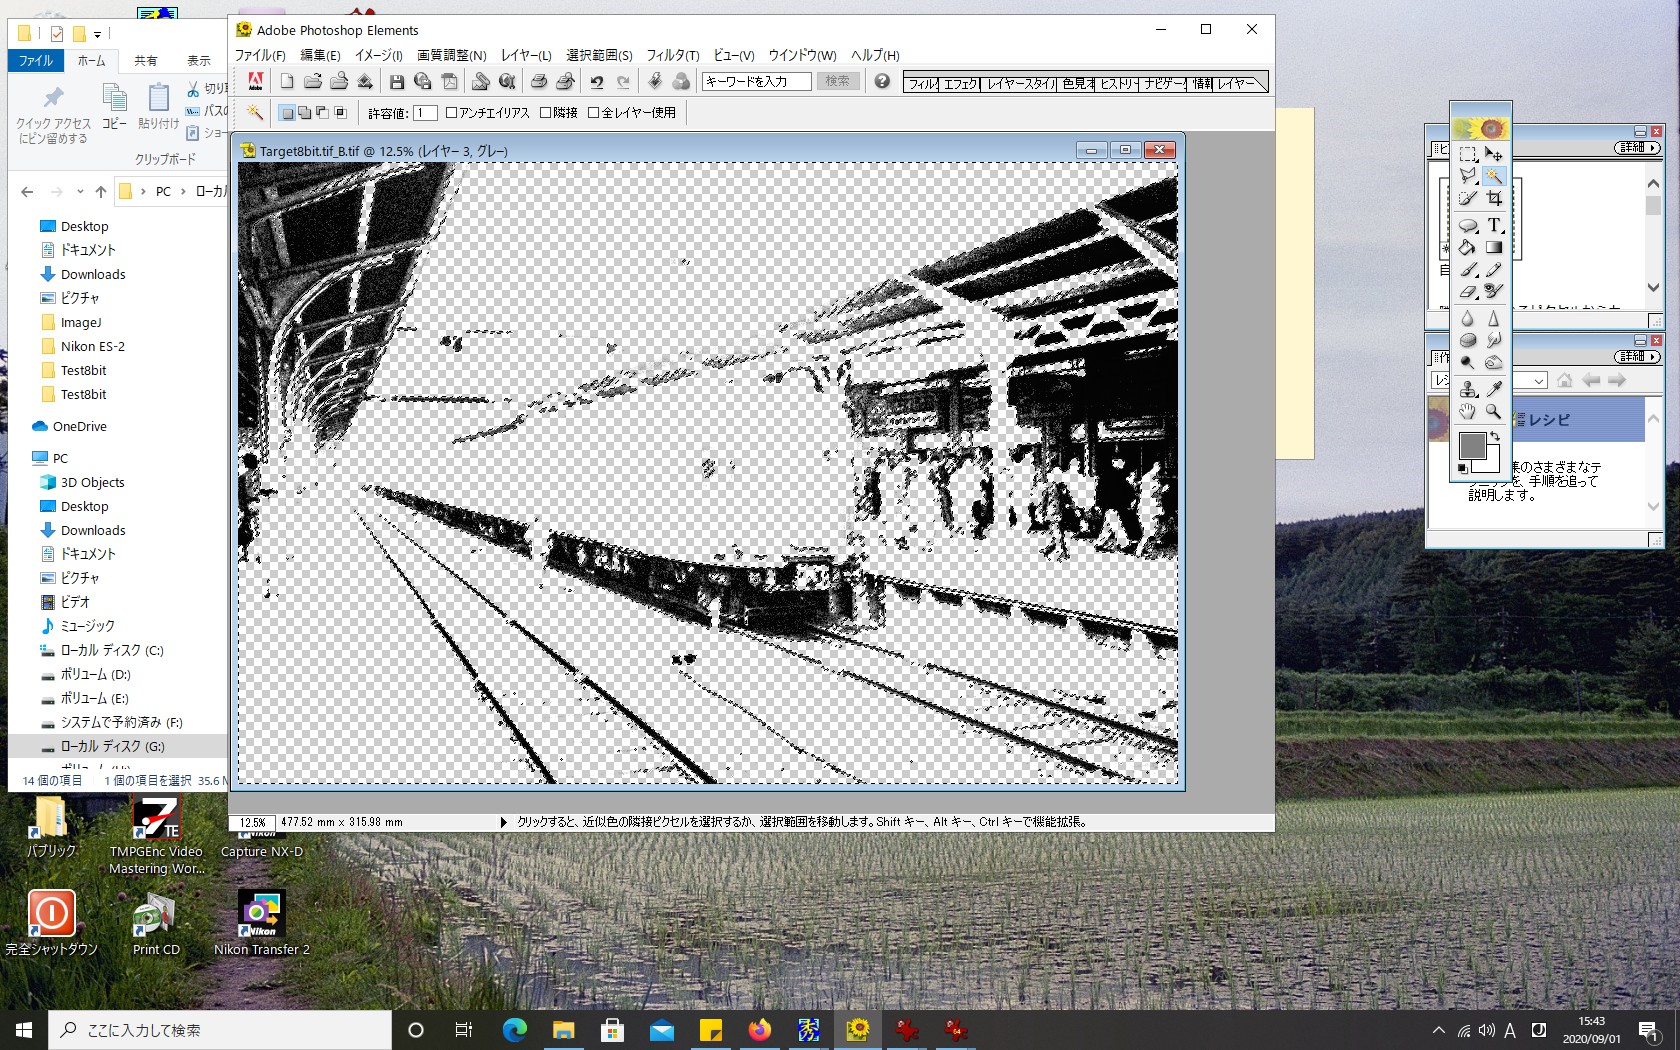Image resolution: width=1680 pixels, height=1050 pixels.
Task: Go to recipe home in the palette
Action: [x=1565, y=380]
